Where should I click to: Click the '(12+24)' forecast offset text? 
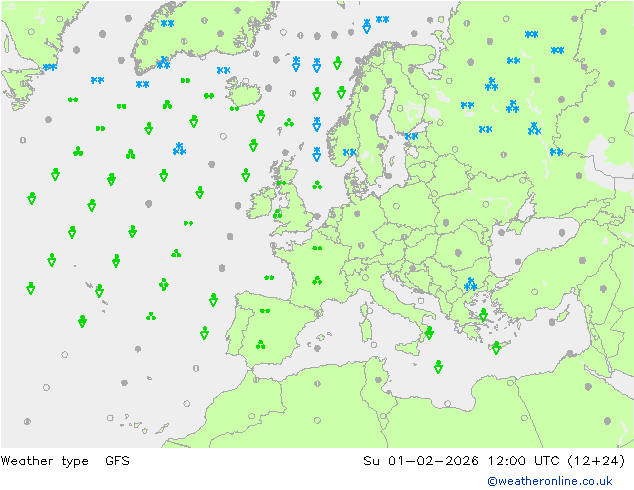pos(596,460)
